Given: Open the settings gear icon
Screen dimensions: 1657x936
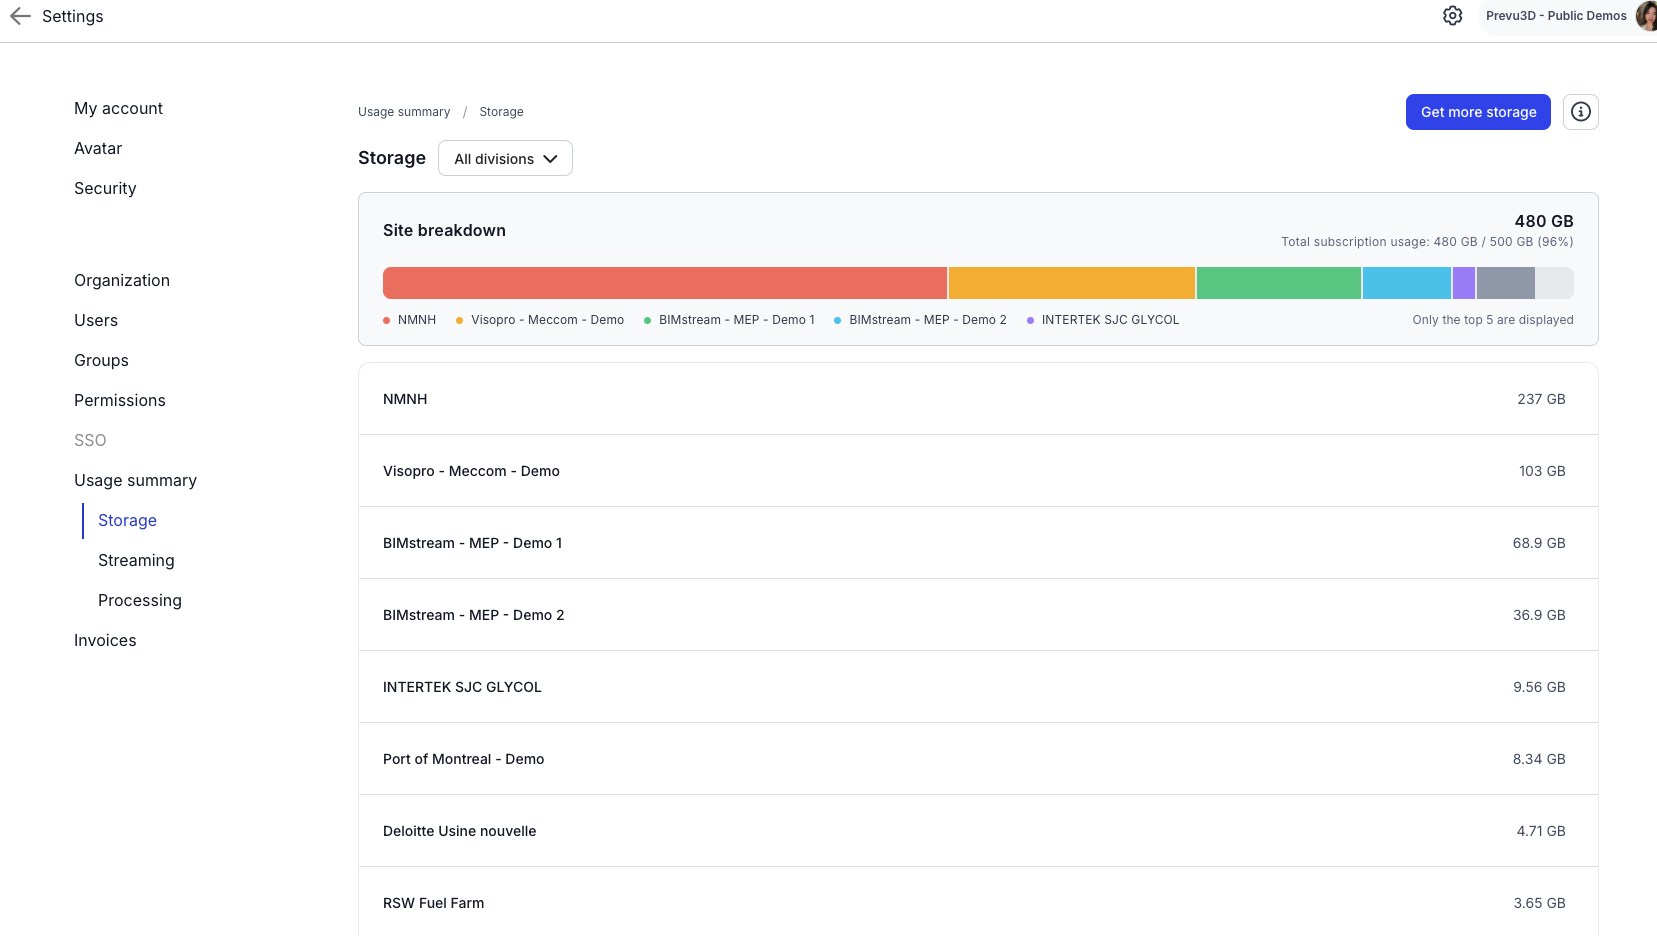Looking at the screenshot, I should coord(1452,16).
